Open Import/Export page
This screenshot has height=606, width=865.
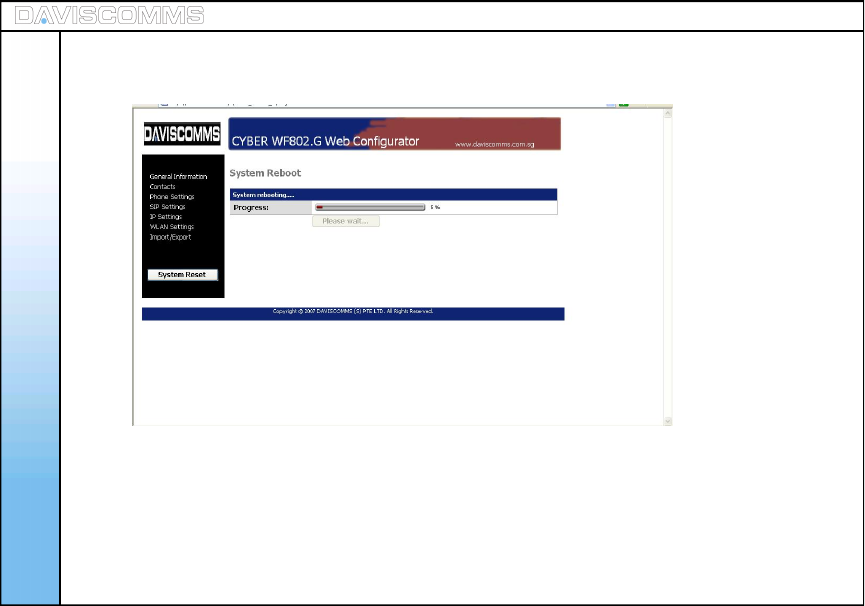tap(170, 237)
